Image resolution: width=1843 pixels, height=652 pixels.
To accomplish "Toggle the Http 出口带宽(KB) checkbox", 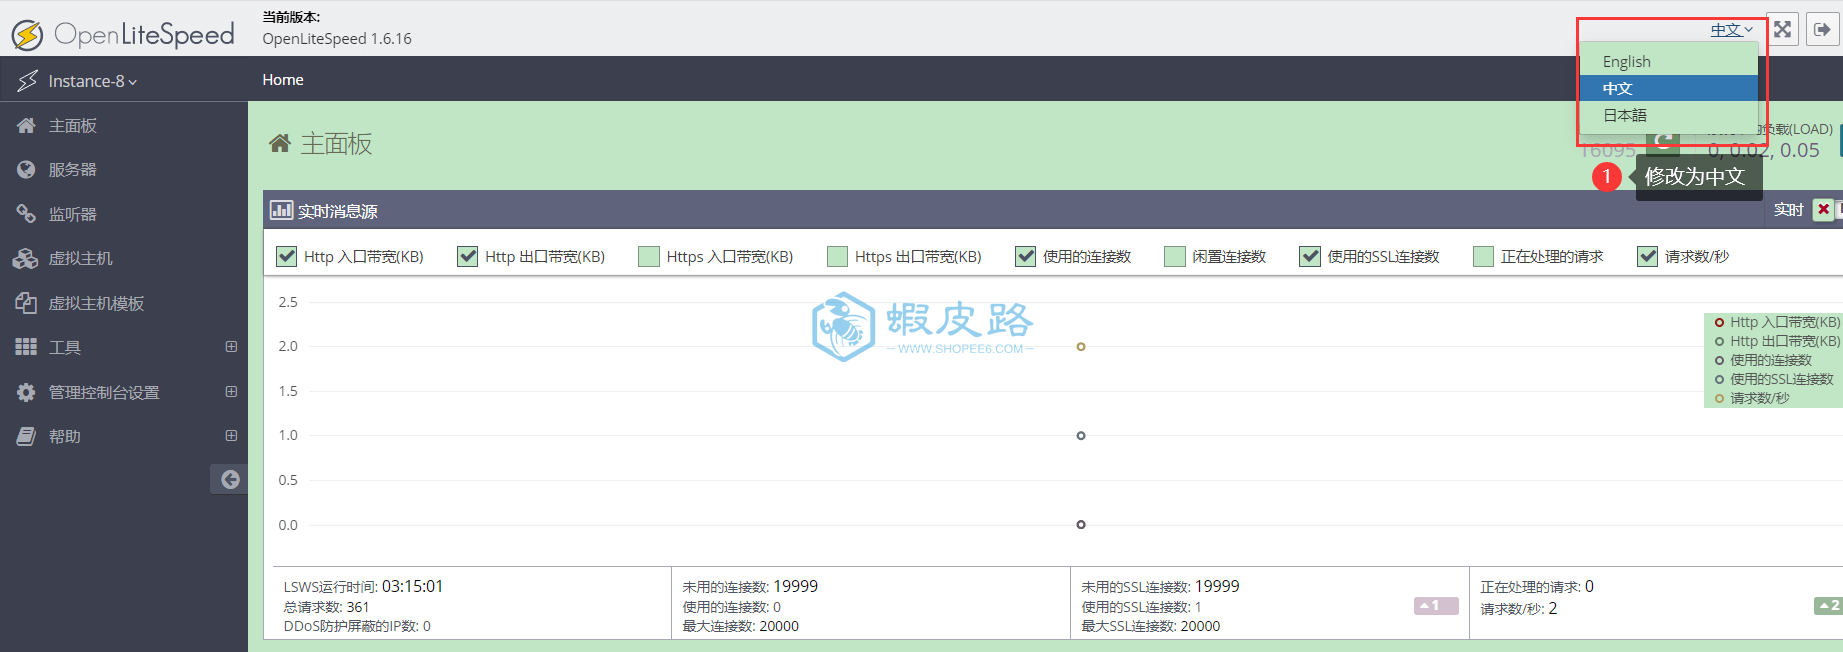I will [467, 256].
